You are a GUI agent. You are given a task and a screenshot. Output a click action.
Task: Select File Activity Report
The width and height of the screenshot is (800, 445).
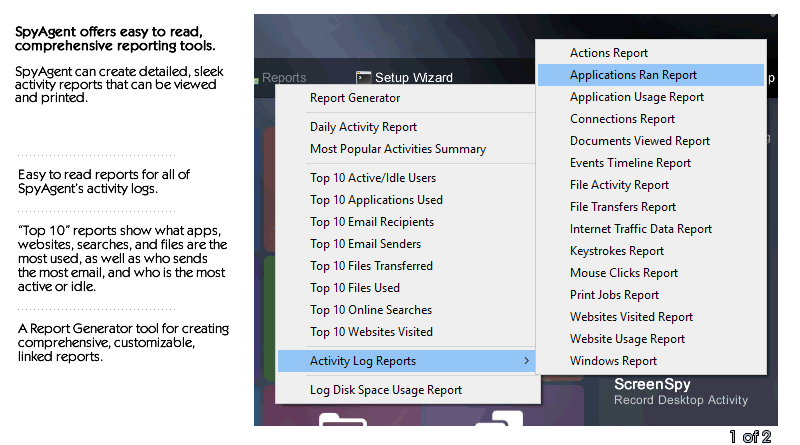point(651,184)
